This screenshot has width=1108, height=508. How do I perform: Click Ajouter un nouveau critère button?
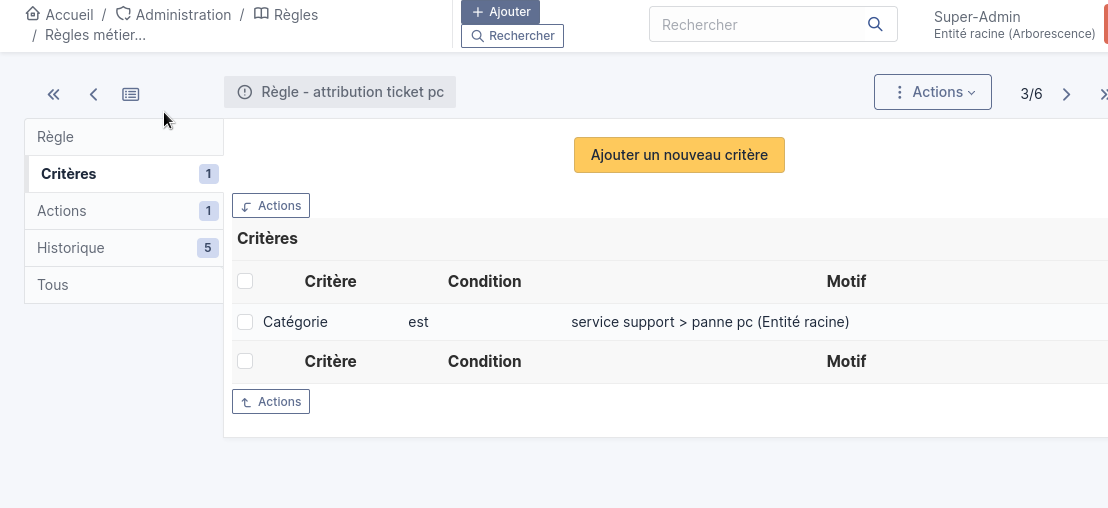(x=679, y=155)
